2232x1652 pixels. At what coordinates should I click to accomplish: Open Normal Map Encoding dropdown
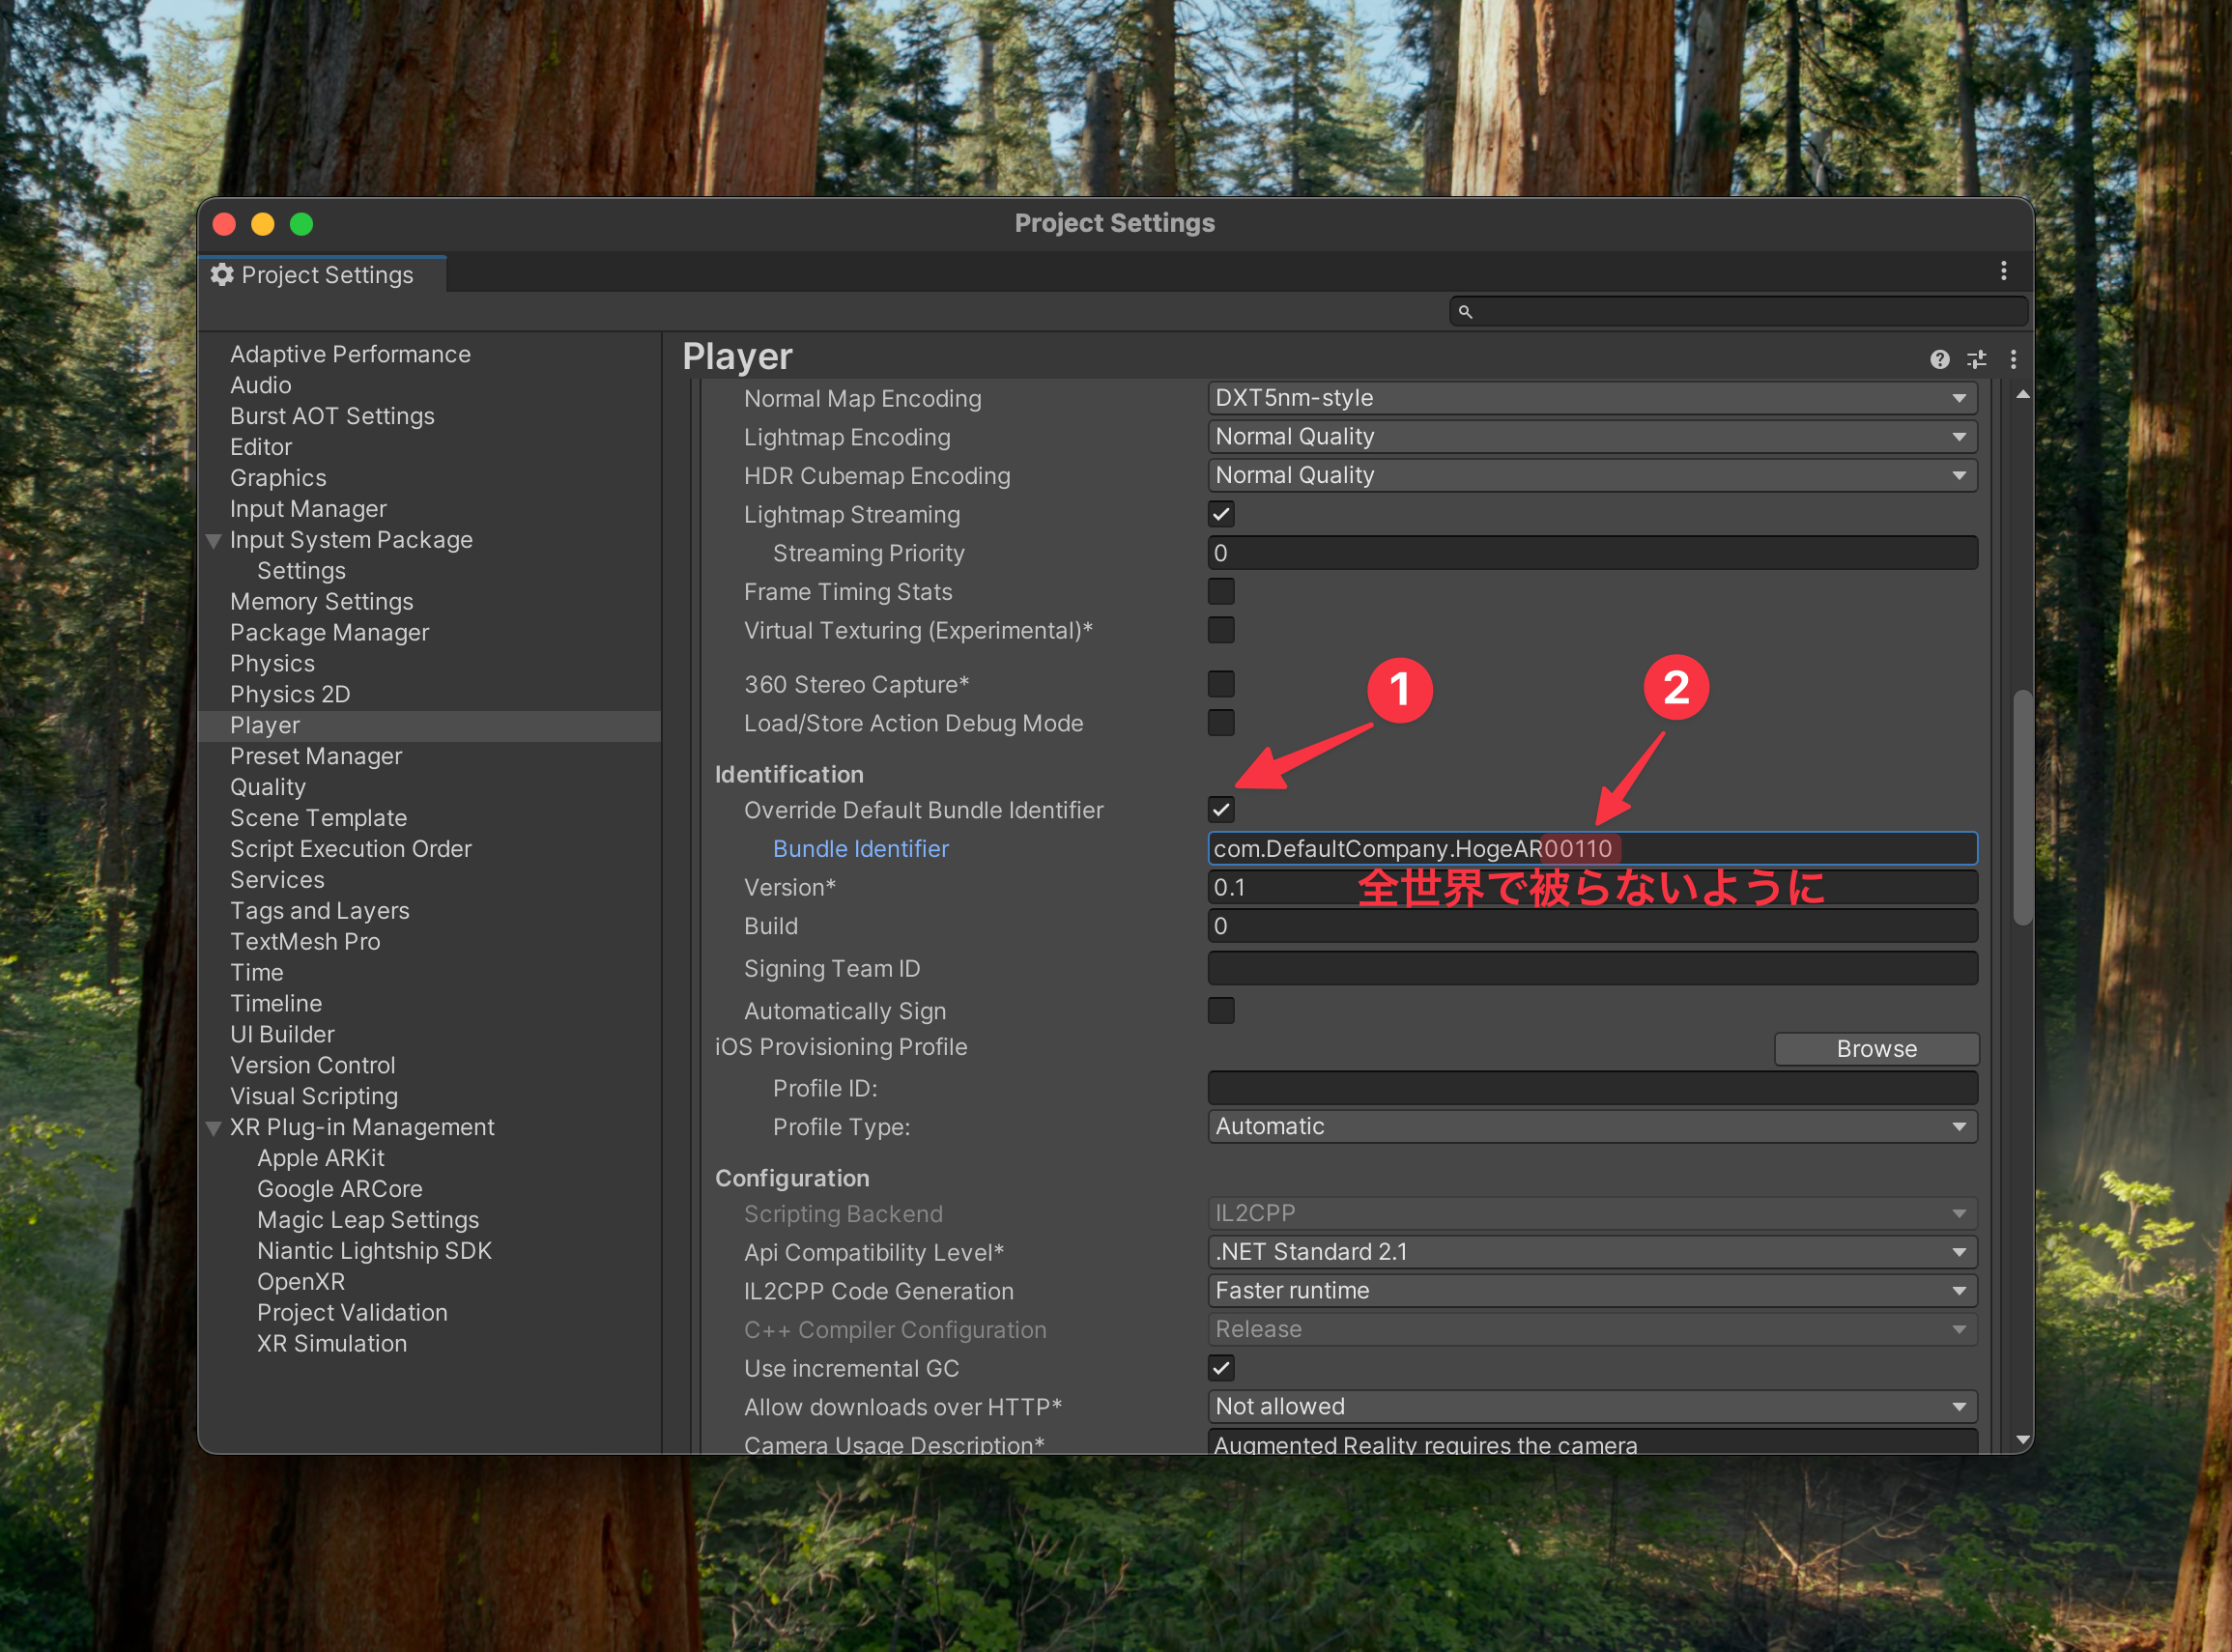pos(1592,398)
